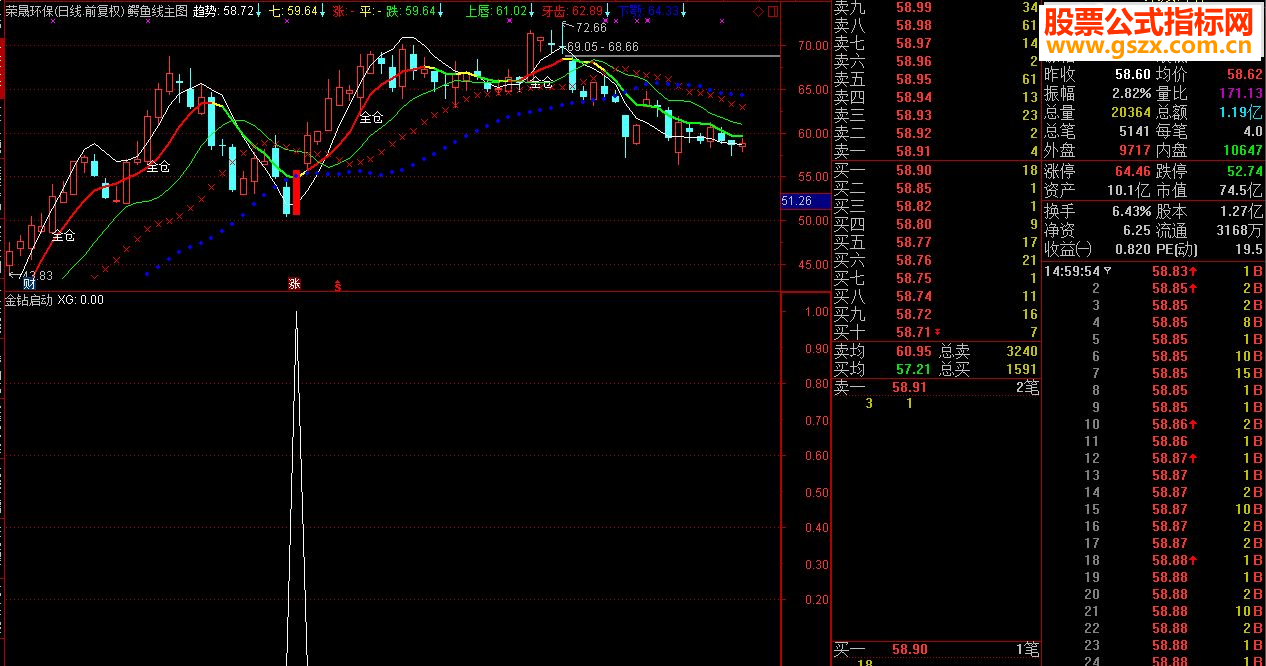Click the stock title 荣晟环保(日线.前复权)
This screenshot has height=666, width=1266.
pyautogui.click(x=65, y=11)
